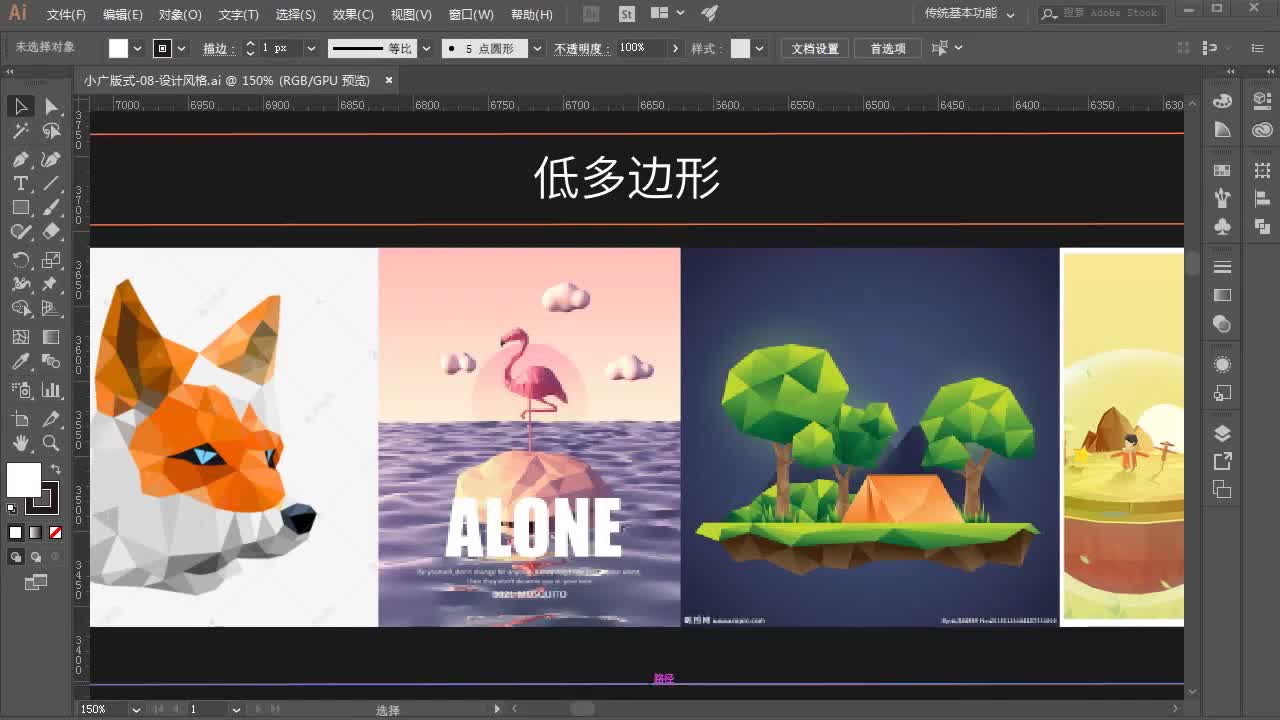Select the Gradient tool

point(51,337)
